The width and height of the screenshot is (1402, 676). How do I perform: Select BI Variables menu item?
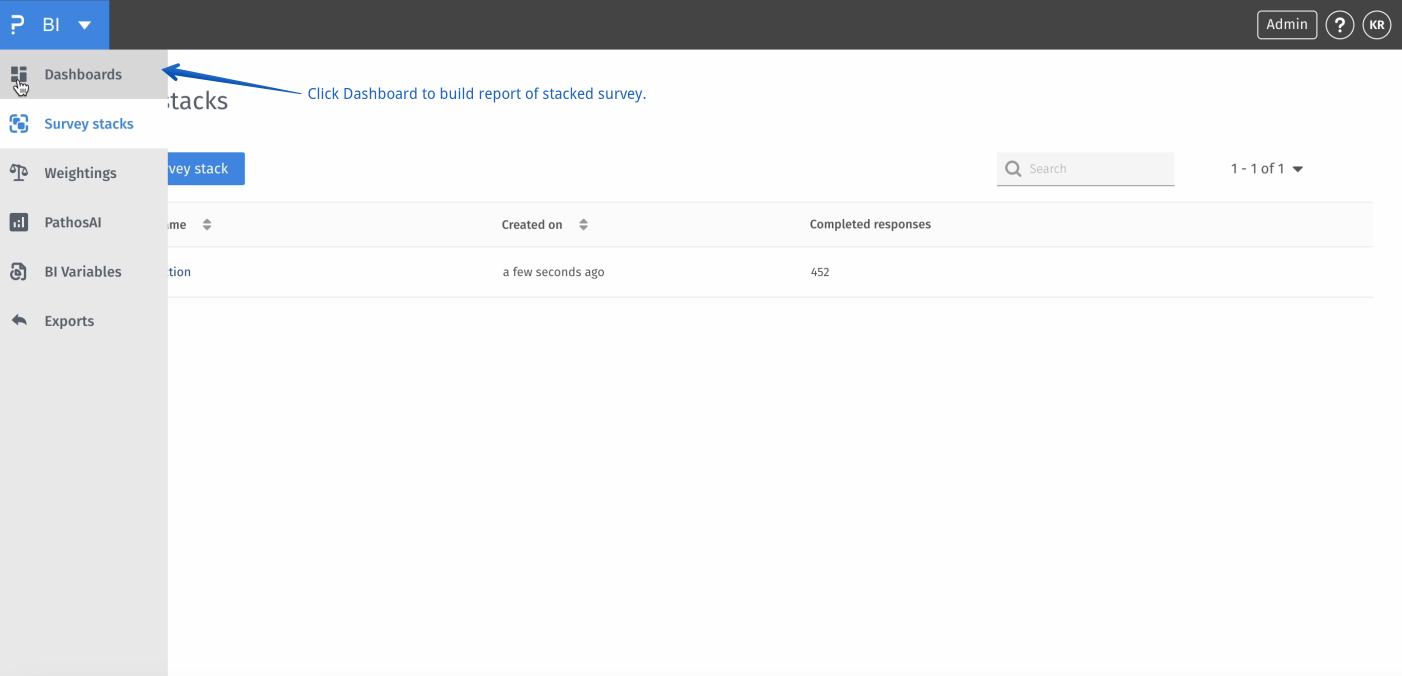point(83,272)
